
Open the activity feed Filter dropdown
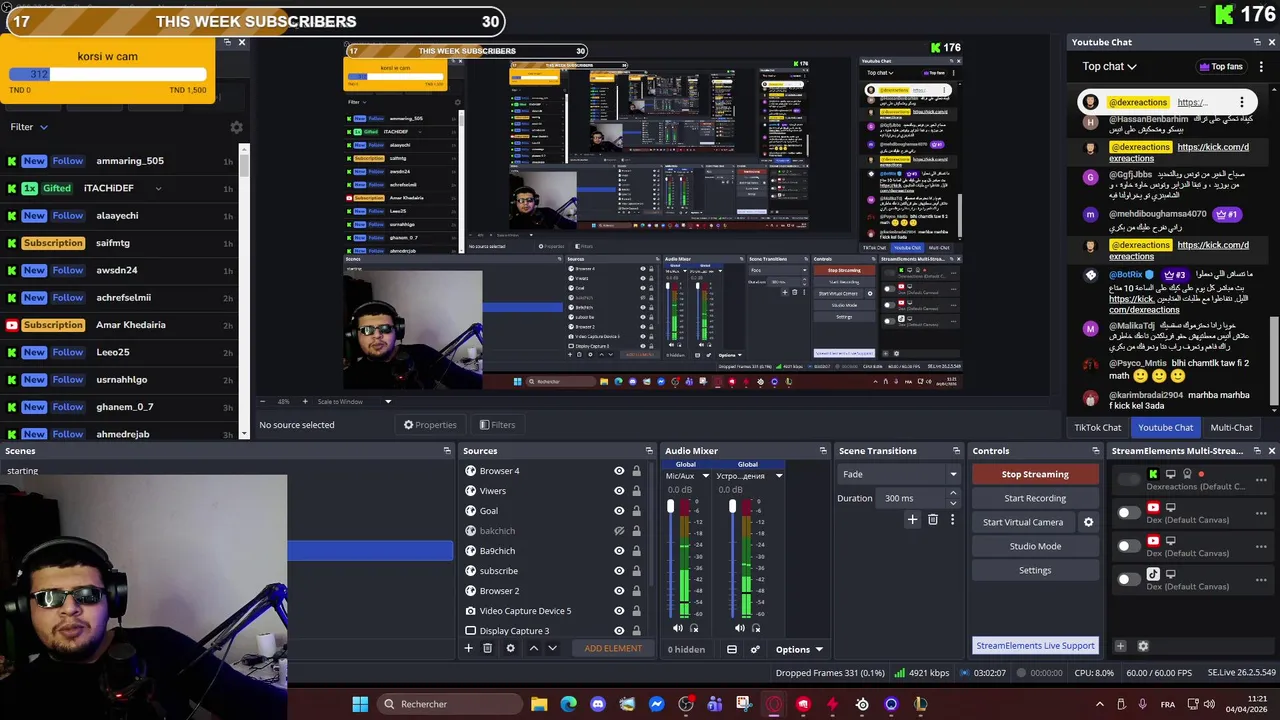click(x=29, y=127)
